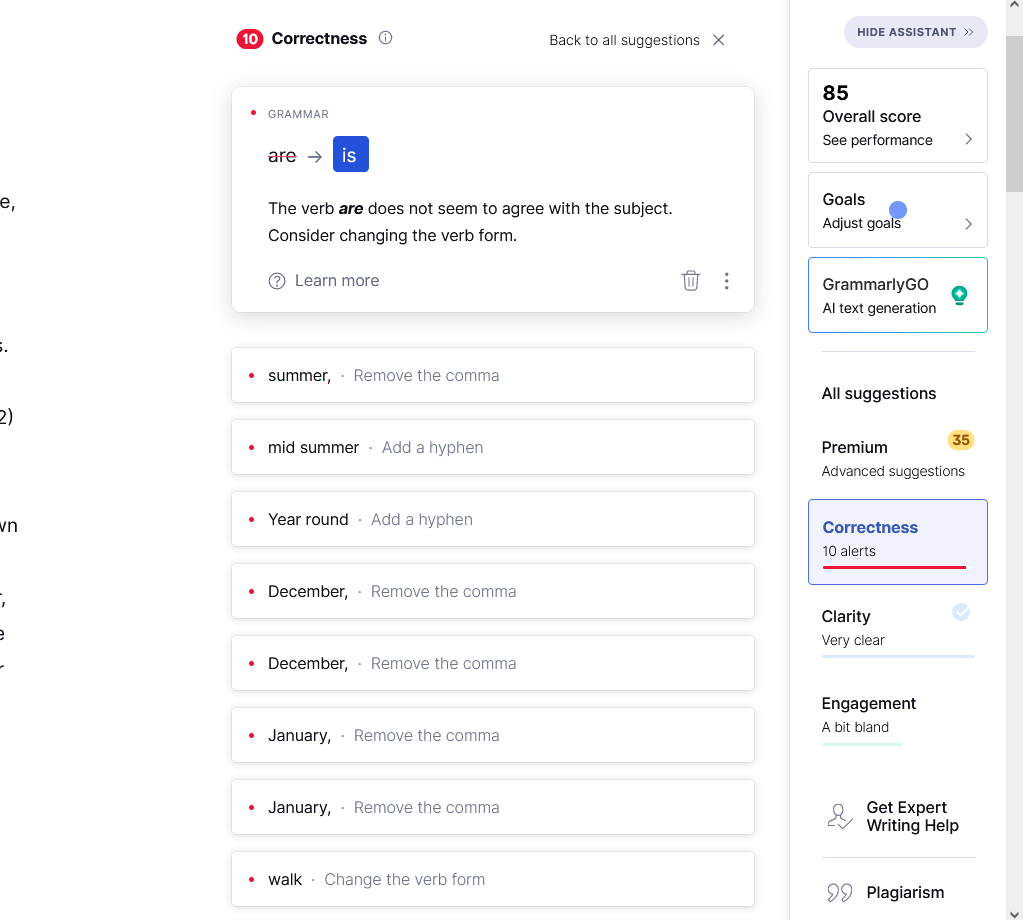Open more options three-dot menu
The width and height of the screenshot is (1023, 920).
click(x=727, y=281)
